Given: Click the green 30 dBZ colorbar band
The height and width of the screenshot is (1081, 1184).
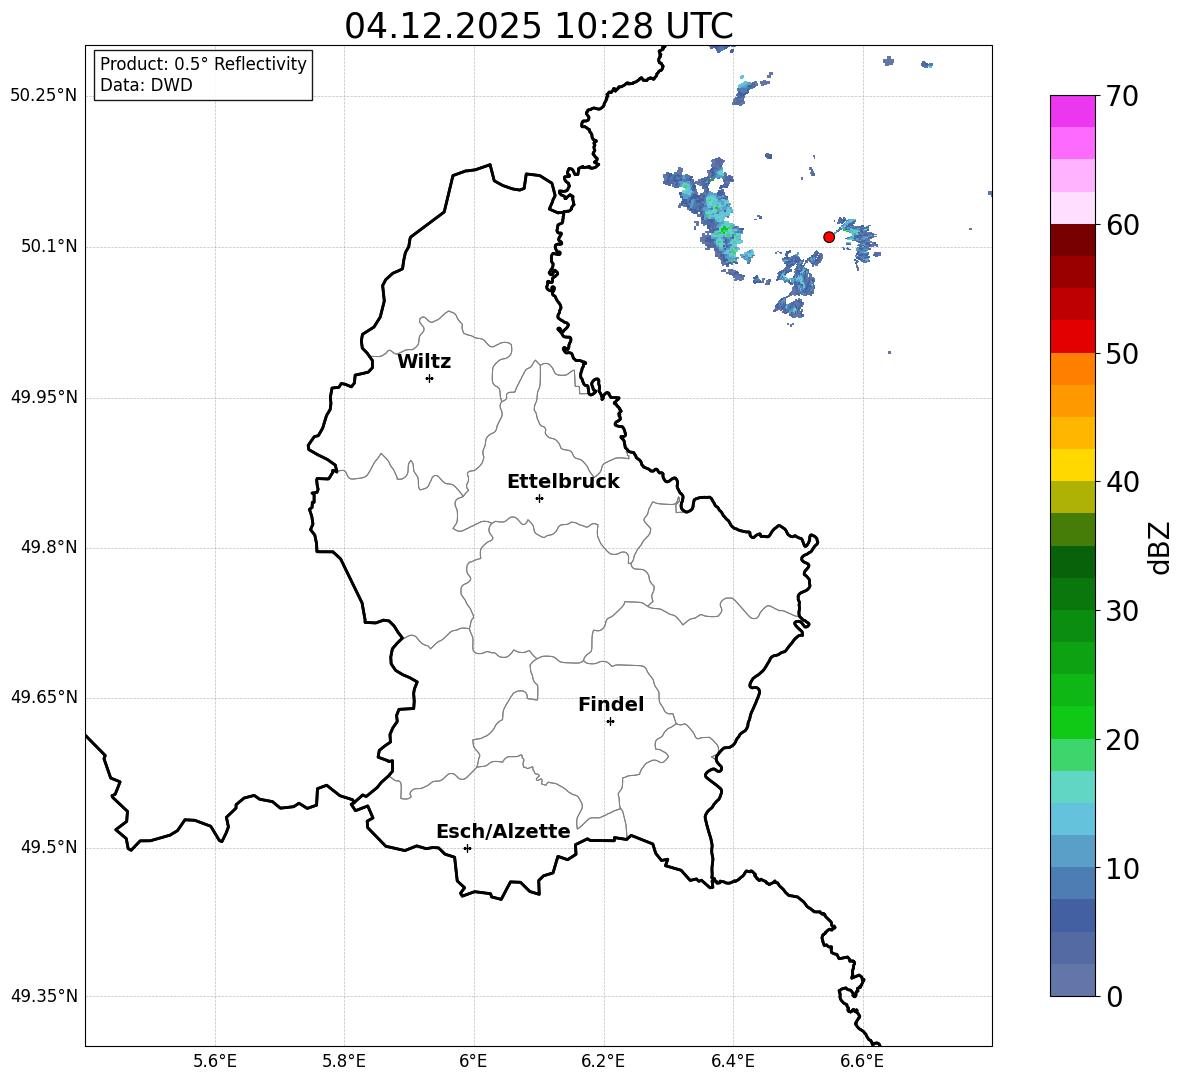Looking at the screenshot, I should point(1072,626).
